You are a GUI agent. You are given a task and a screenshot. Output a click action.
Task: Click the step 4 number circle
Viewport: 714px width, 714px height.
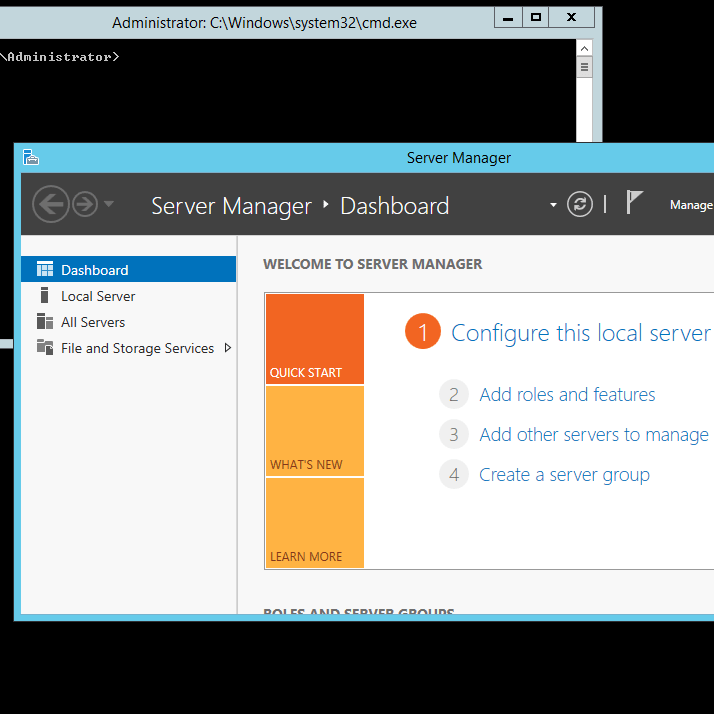[x=454, y=474]
